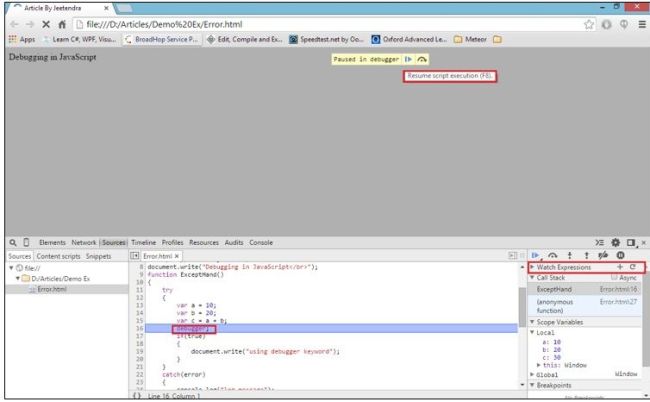The width and height of the screenshot is (650, 402).
Task: Open the Resources panel
Action: [204, 242]
